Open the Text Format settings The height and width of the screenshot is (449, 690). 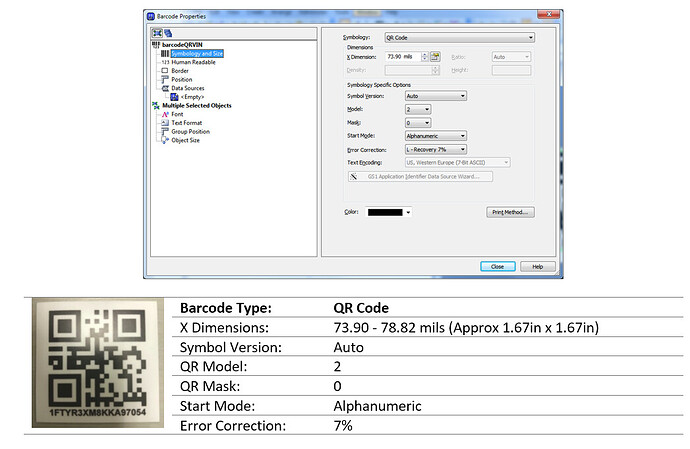[x=187, y=123]
